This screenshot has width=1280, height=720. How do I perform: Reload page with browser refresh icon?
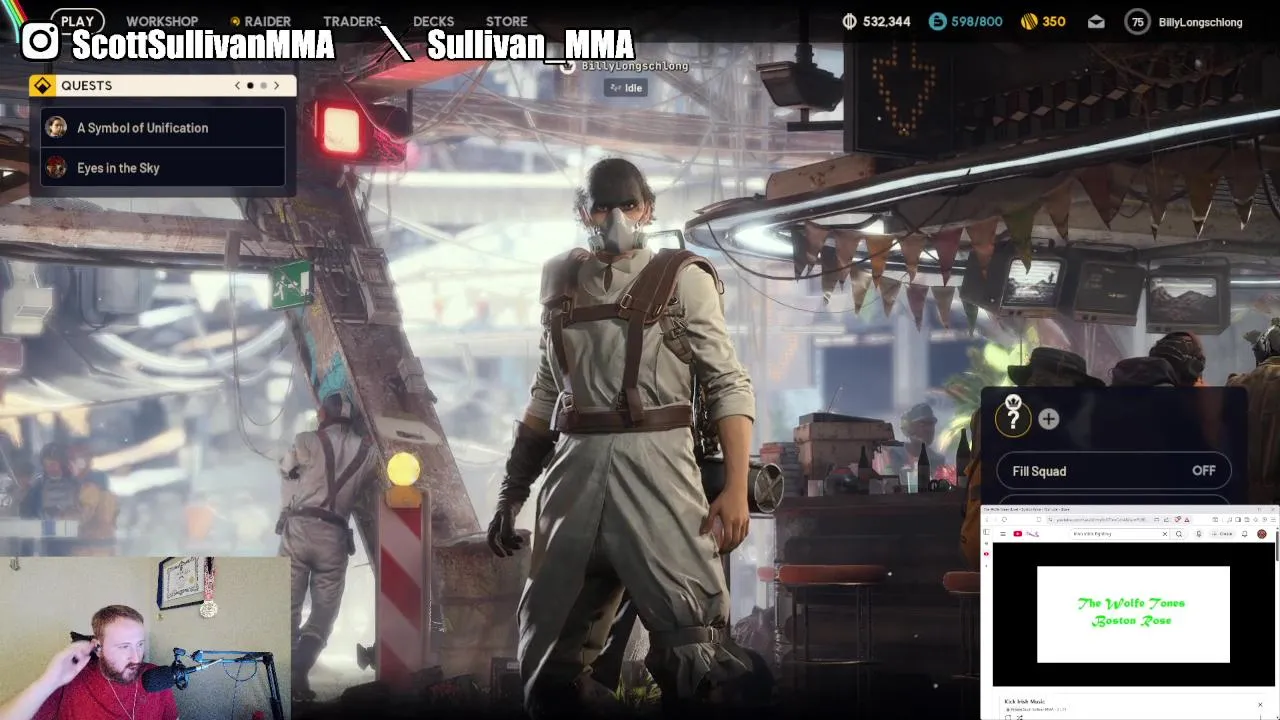tap(1004, 520)
